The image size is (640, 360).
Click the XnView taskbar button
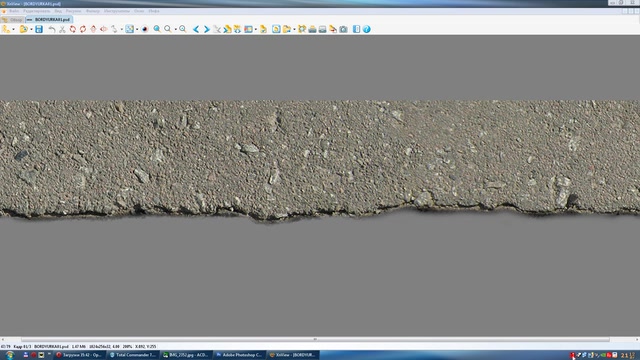tap(293, 355)
